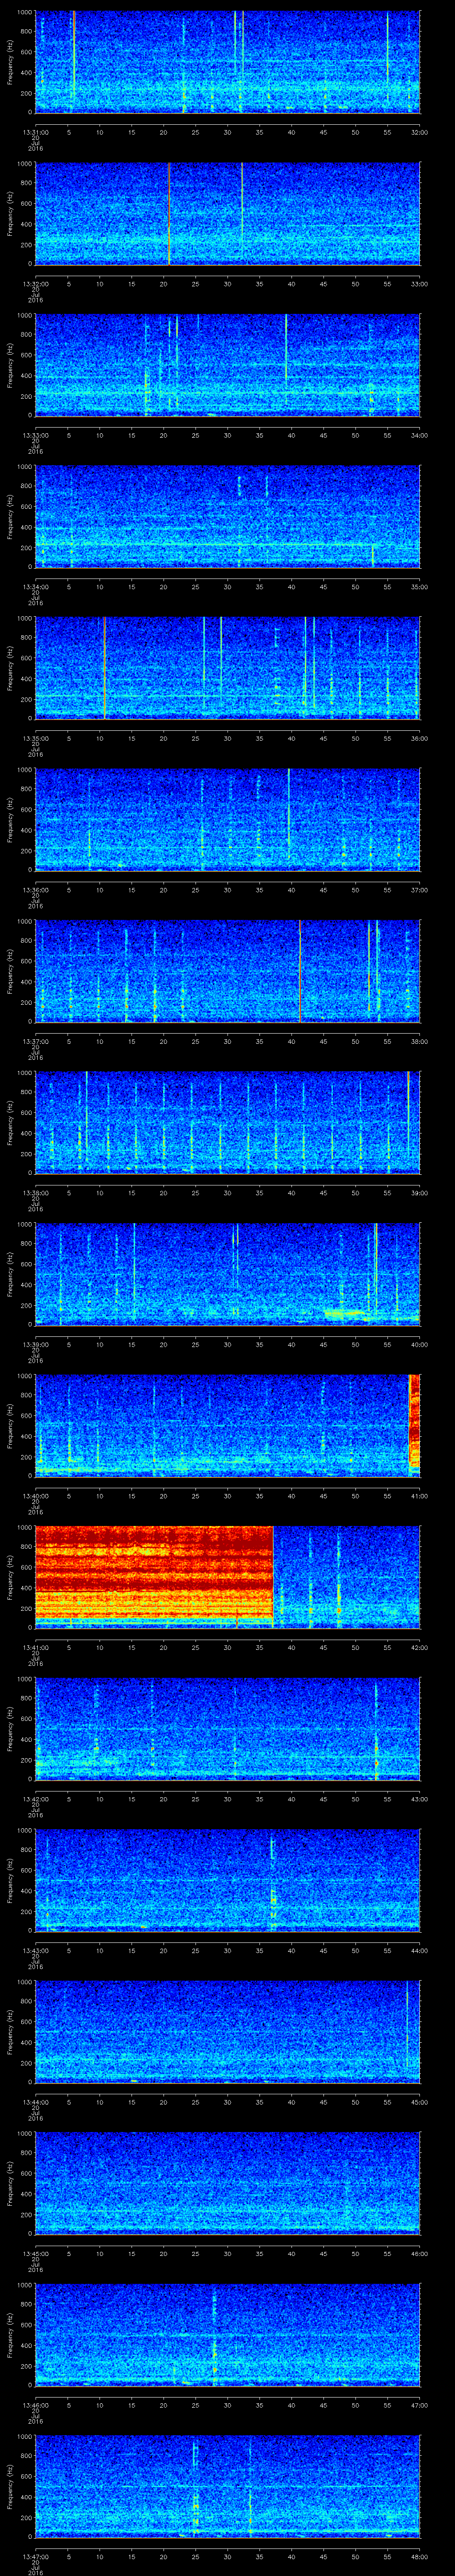Click the 13:41:00 start time label

[35, 1647]
